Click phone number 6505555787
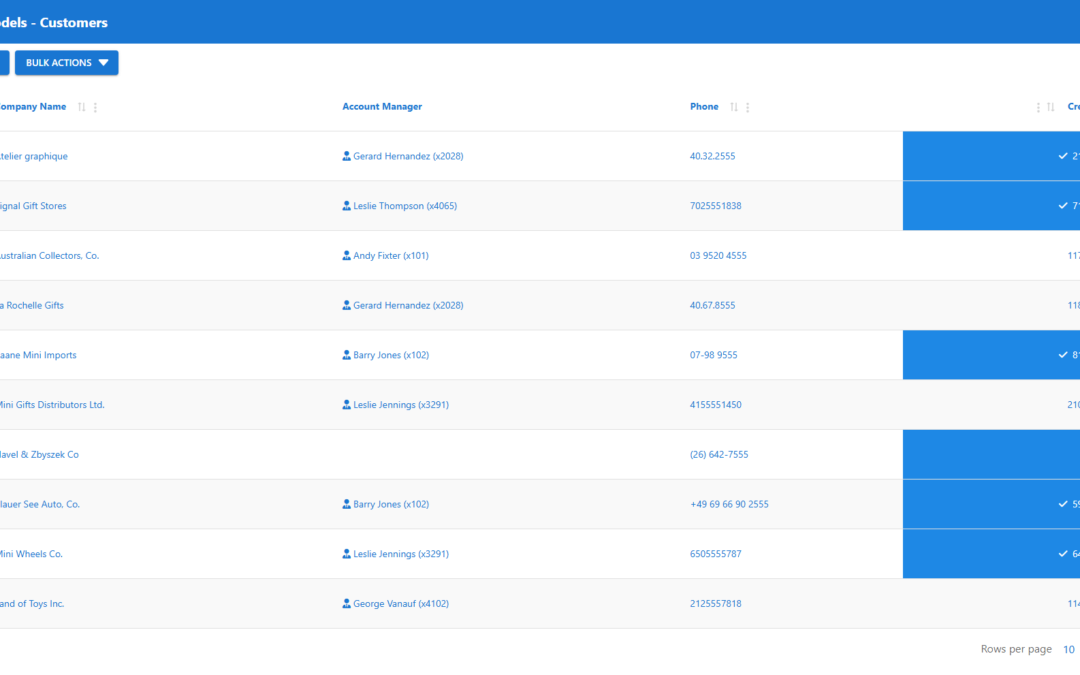This screenshot has width=1080, height=675. click(716, 554)
